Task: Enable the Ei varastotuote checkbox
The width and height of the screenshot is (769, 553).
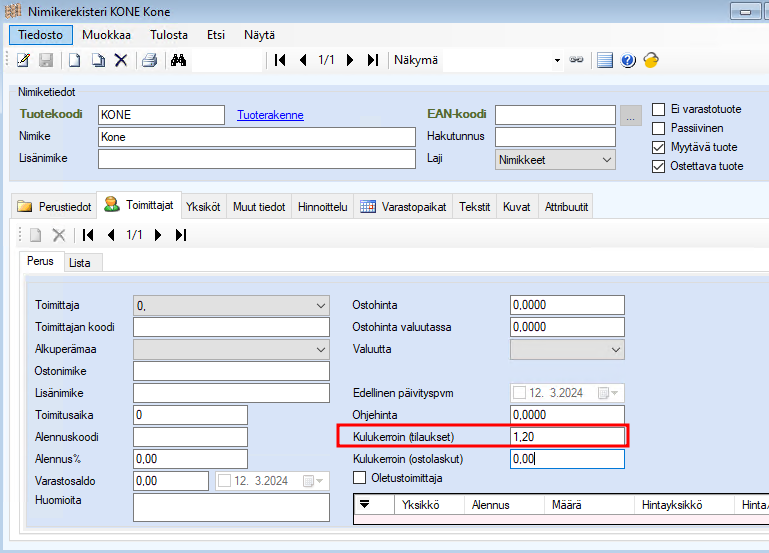Action: 658,109
